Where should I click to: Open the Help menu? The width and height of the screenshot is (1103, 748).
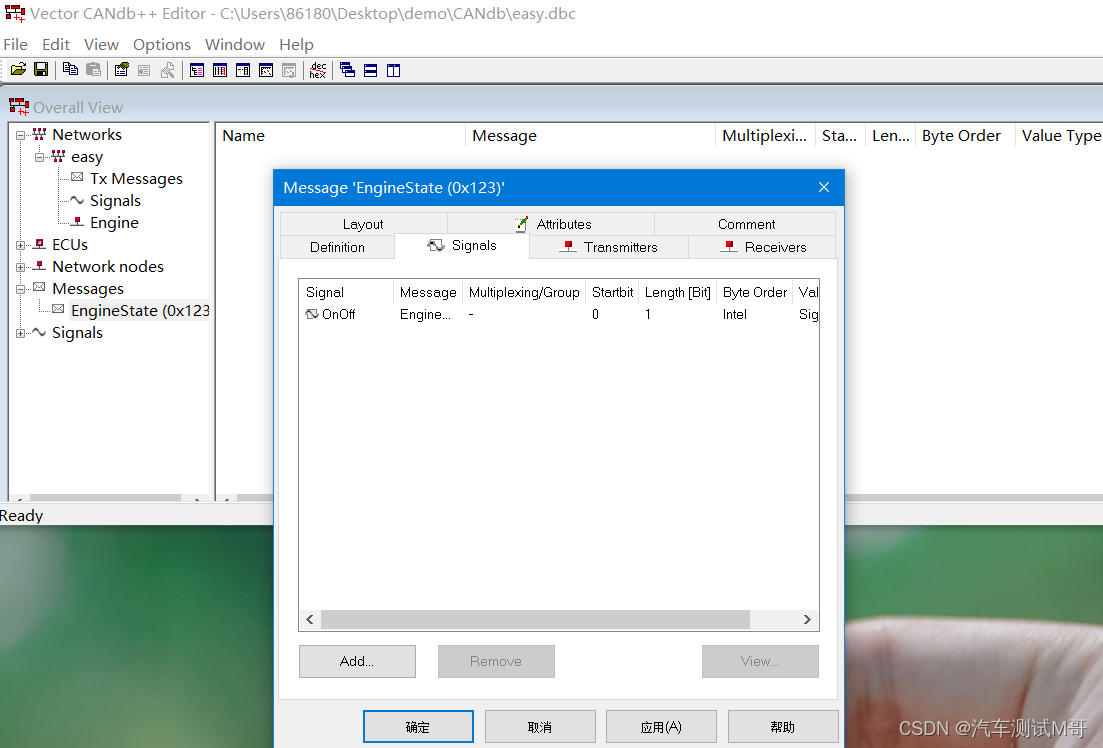point(296,44)
